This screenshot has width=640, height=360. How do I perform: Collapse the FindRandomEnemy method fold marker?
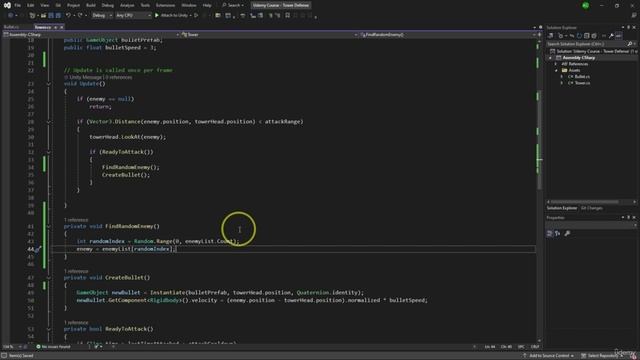pos(49,226)
